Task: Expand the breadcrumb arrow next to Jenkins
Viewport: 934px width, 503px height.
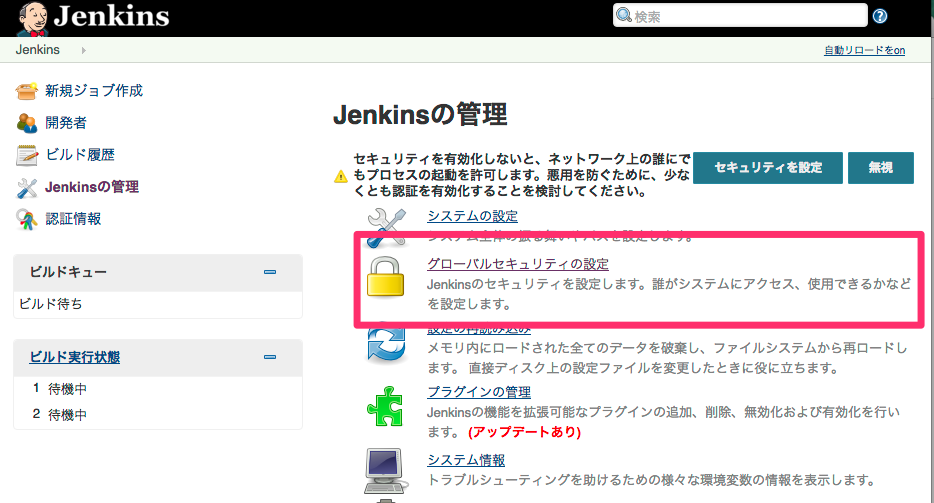Action: 83,51
